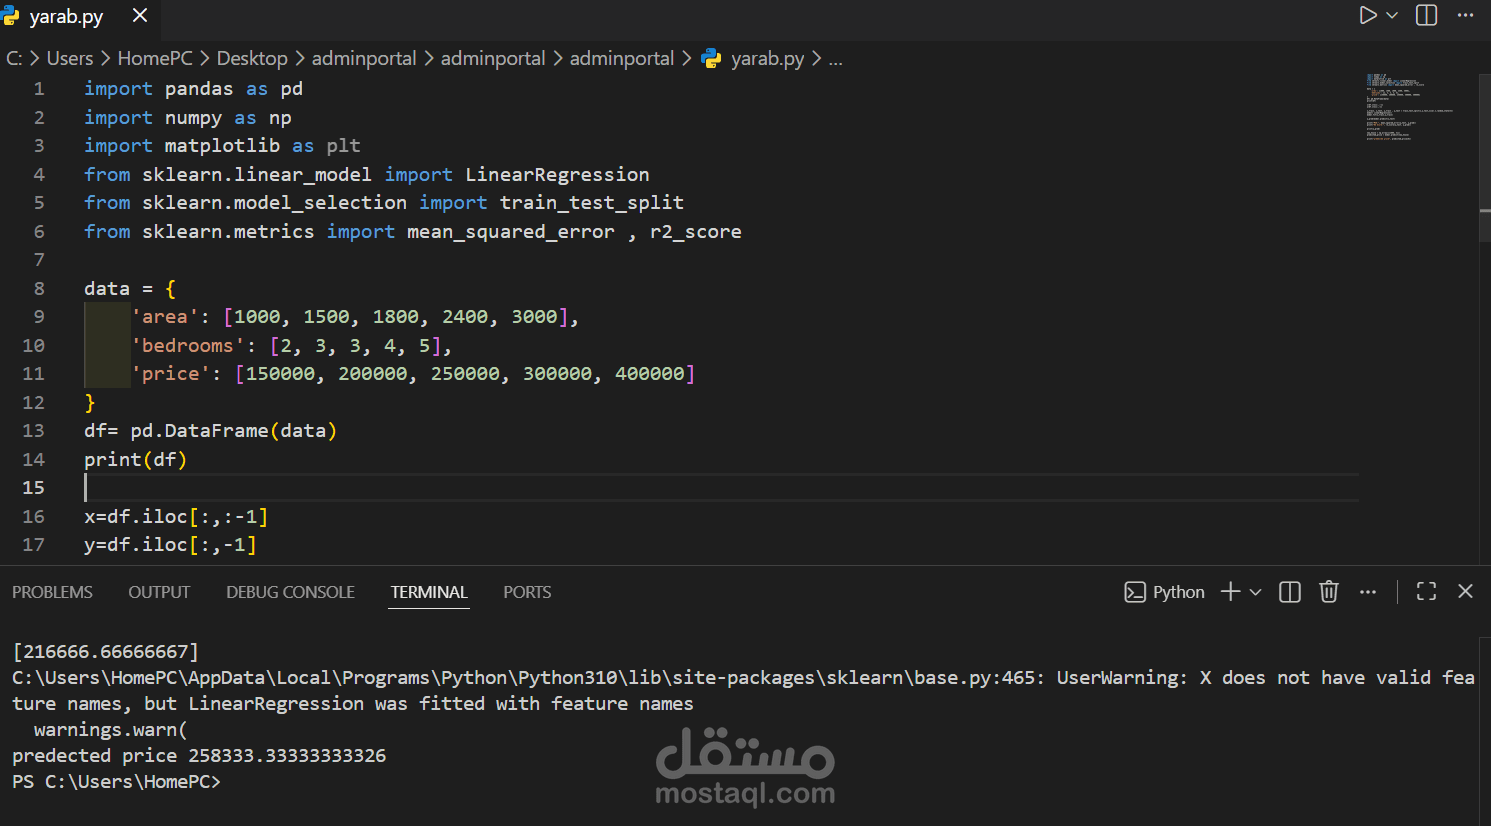Click the first adminportal breadcrumb
Image resolution: width=1491 pixels, height=826 pixels.
tap(364, 58)
